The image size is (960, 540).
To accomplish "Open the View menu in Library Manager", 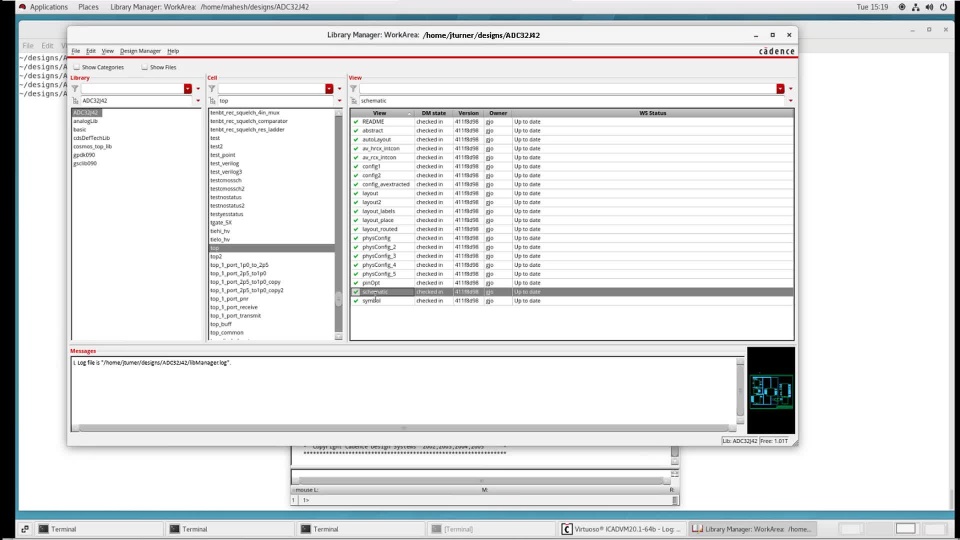I will (108, 51).
